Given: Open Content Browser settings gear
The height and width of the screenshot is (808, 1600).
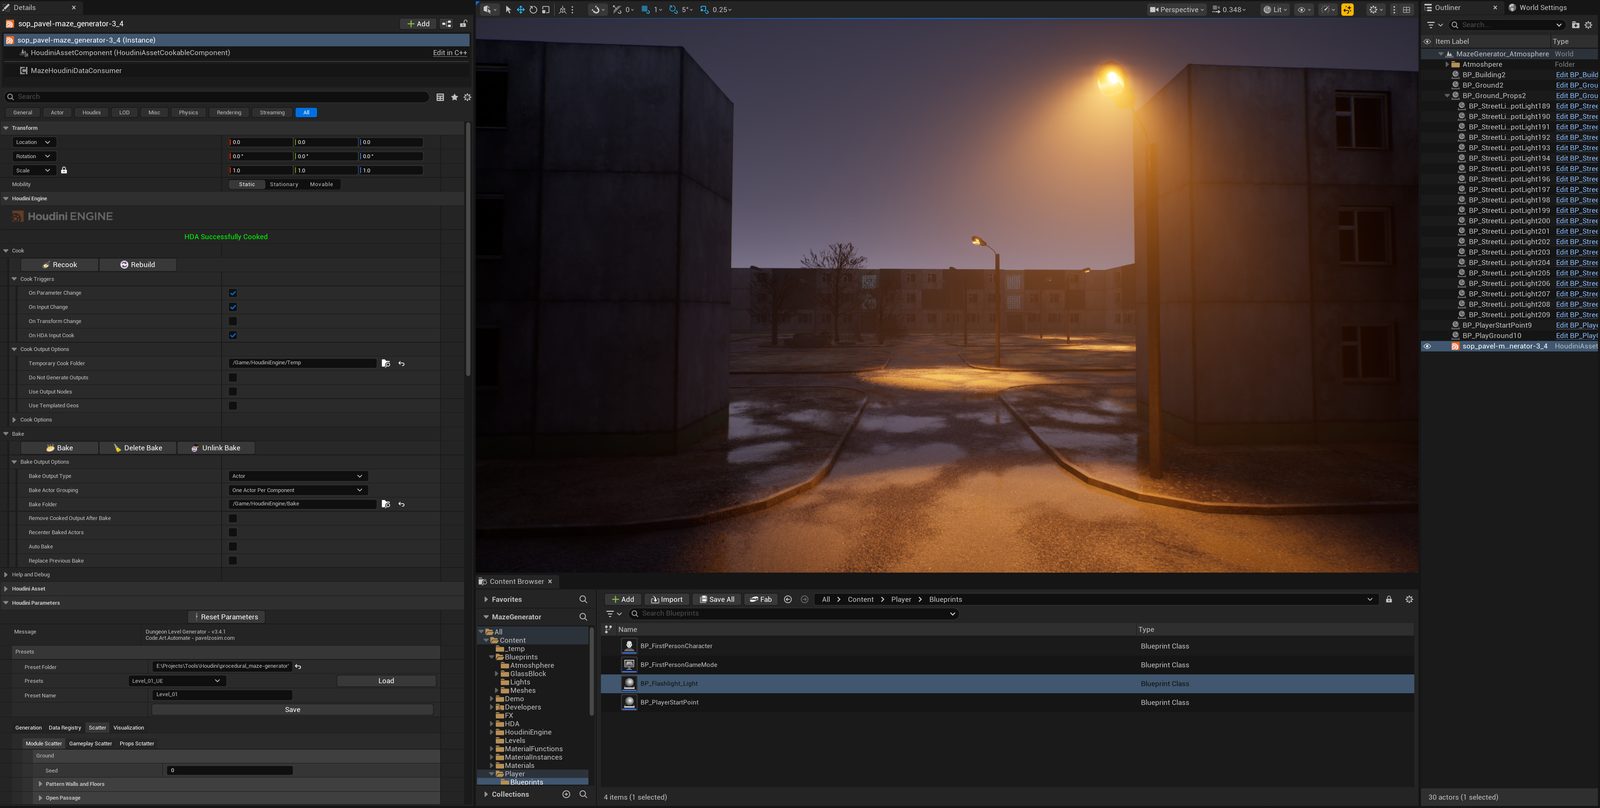Looking at the screenshot, I should click(1409, 600).
